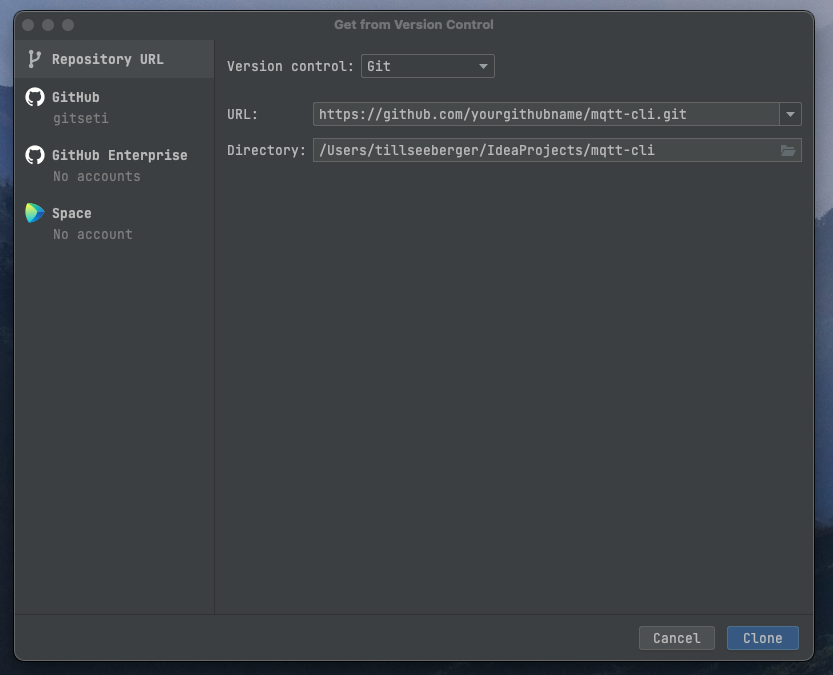Open the GitHub tab
The height and width of the screenshot is (675, 833).
[114, 107]
